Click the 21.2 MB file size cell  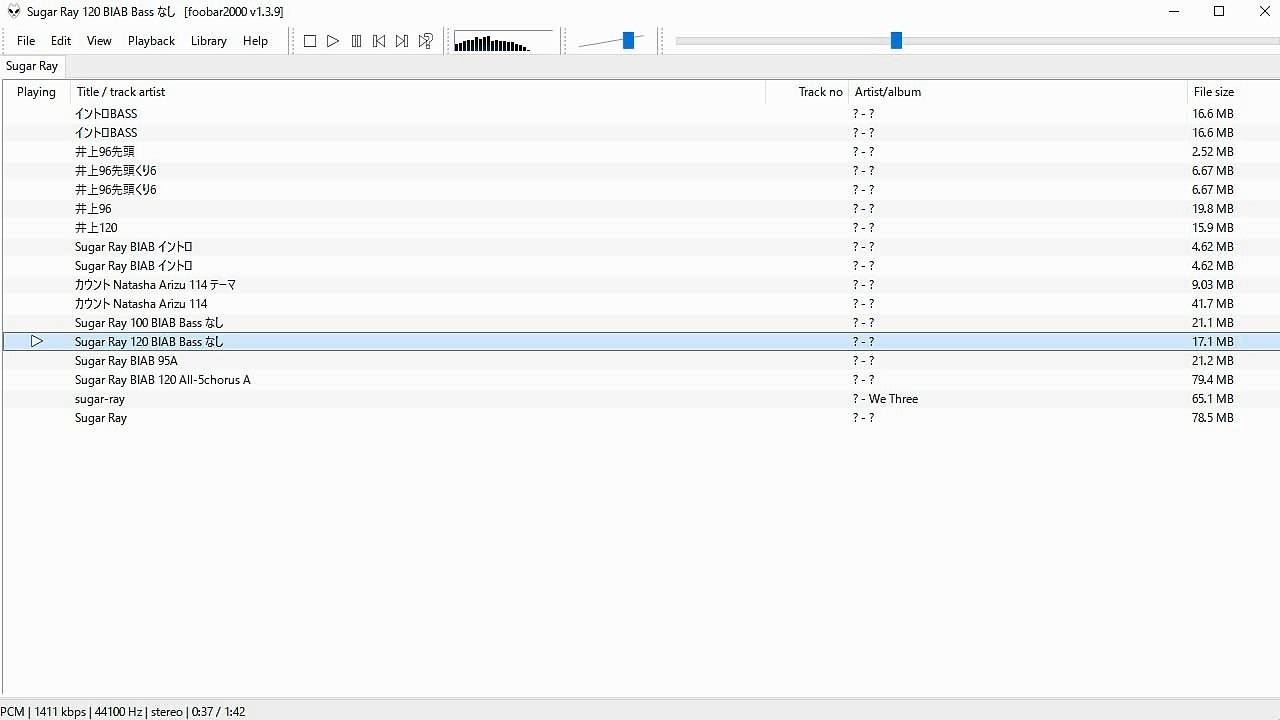click(x=1212, y=361)
